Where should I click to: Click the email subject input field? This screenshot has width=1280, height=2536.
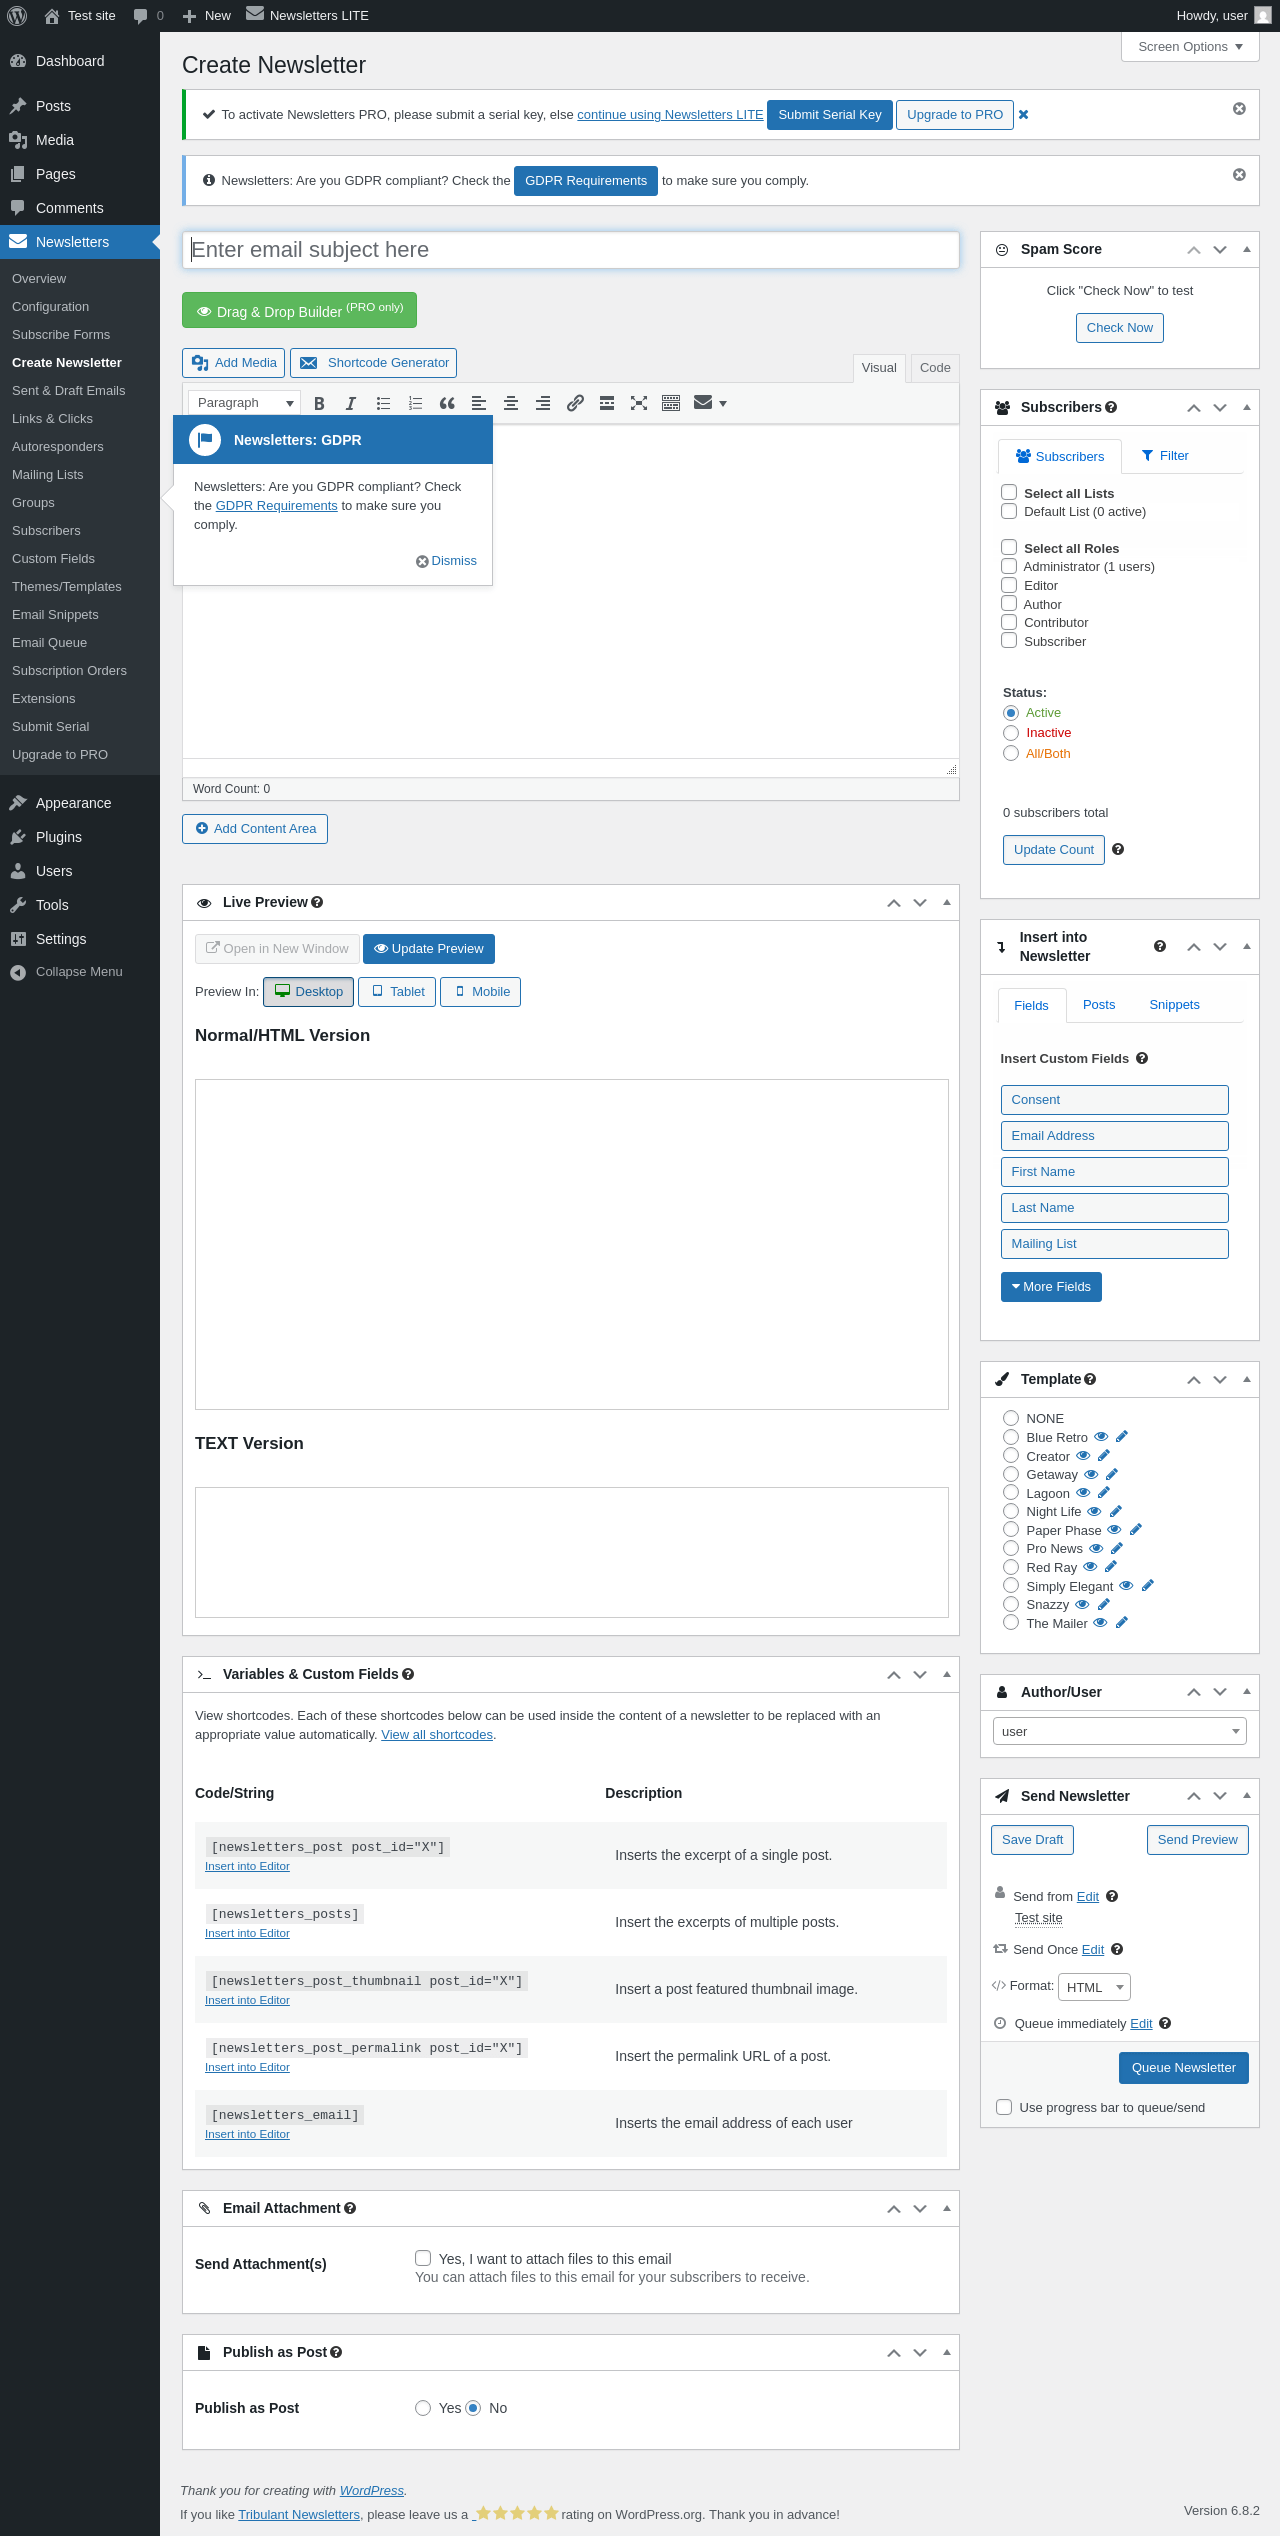(571, 250)
